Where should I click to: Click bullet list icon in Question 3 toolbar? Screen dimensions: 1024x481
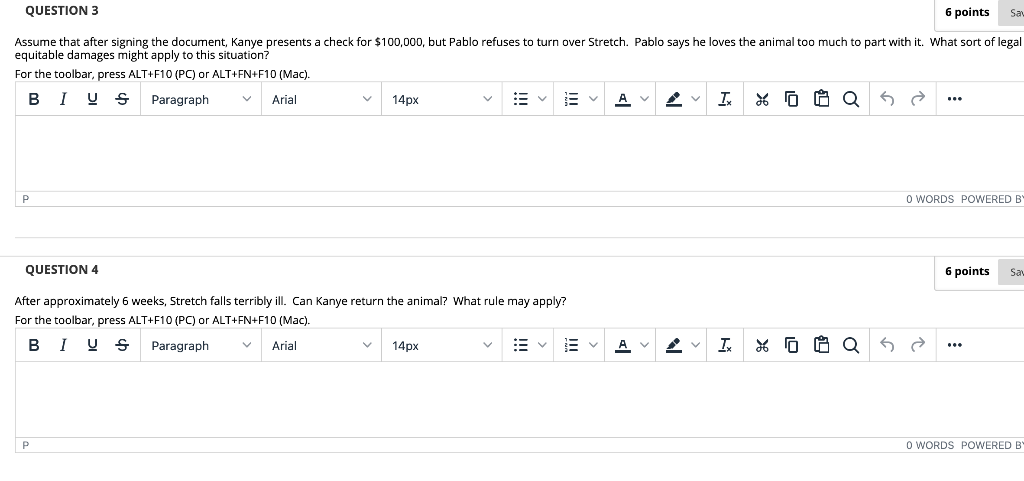tap(520, 99)
